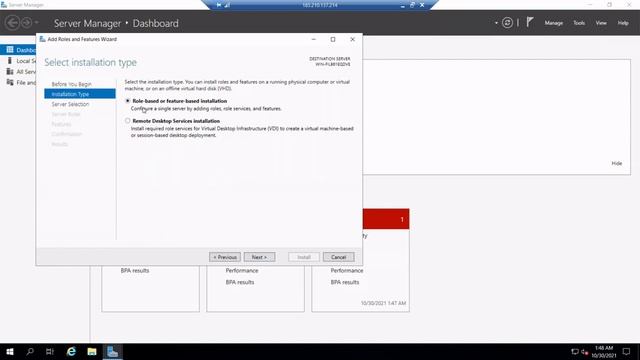Open the View menu

[601, 23]
